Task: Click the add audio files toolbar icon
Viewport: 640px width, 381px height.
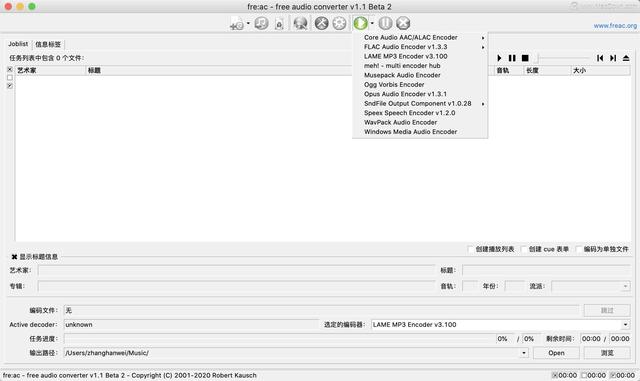Action: coord(237,23)
